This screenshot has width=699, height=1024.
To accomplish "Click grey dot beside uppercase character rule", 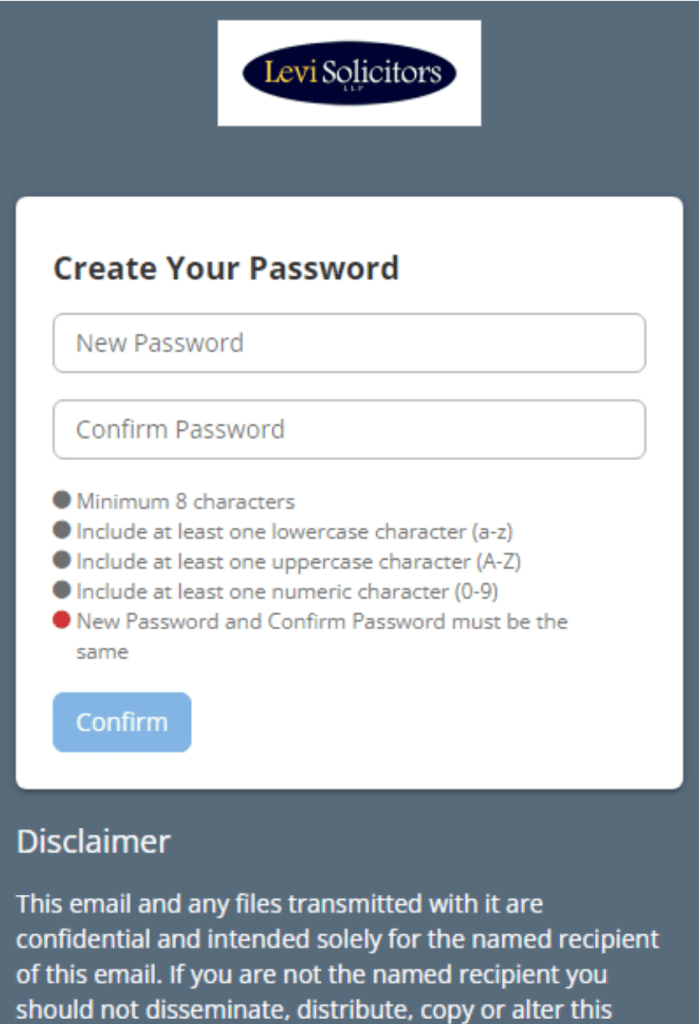I will point(62,560).
